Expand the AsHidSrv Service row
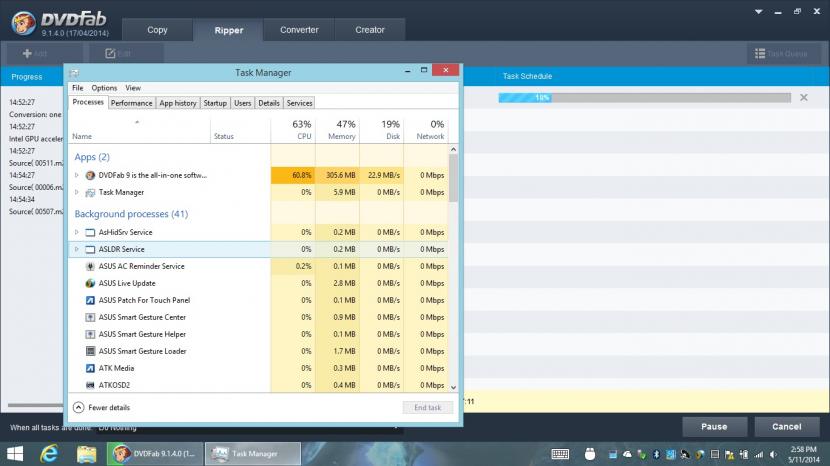830x466 pixels. pyautogui.click(x=76, y=232)
